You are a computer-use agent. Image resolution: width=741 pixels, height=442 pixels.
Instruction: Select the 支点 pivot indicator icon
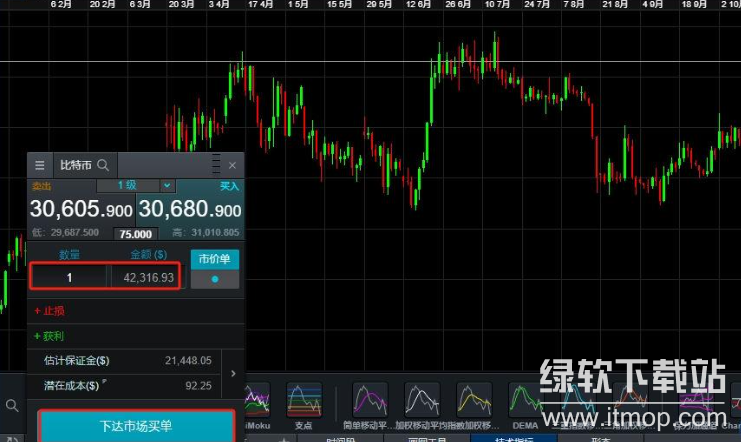[x=305, y=402]
